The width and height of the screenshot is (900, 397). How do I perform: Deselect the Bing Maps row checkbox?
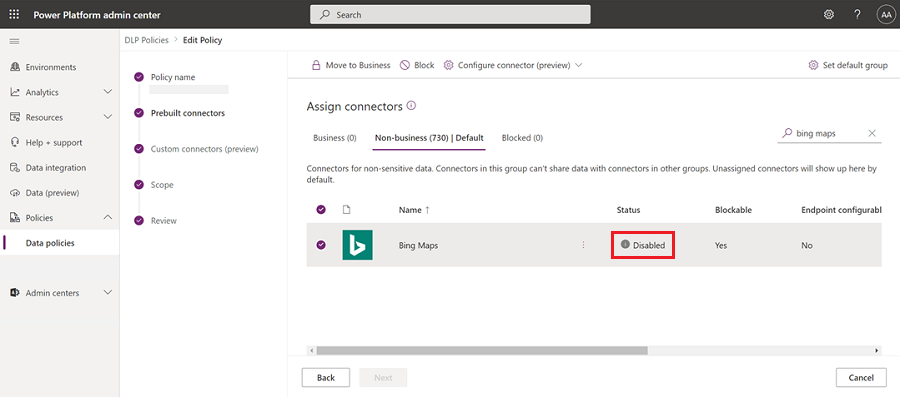pyautogui.click(x=321, y=245)
